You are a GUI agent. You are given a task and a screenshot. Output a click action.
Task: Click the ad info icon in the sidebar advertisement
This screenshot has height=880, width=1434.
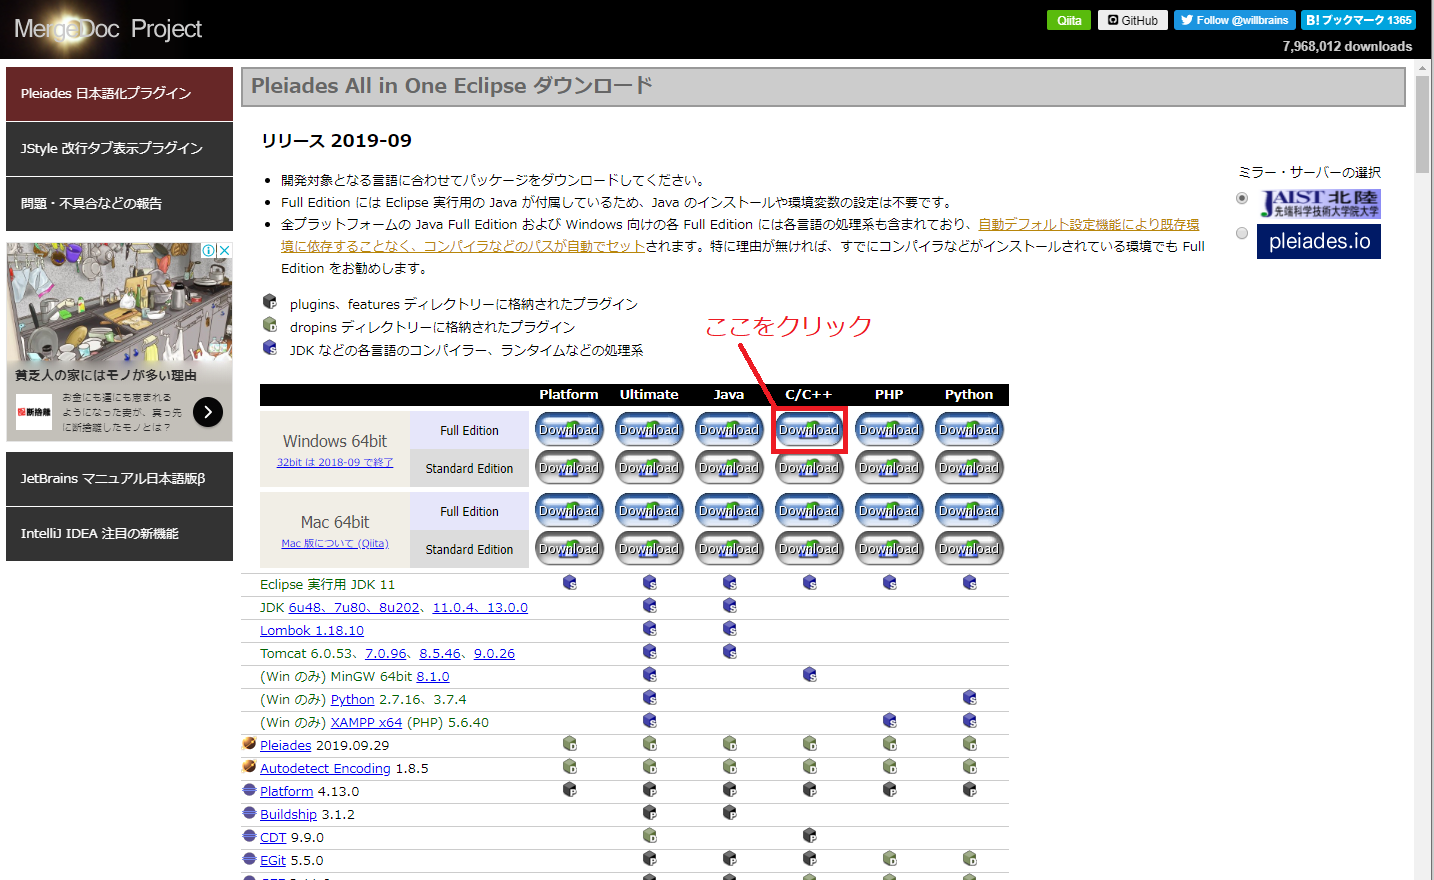coord(209,251)
